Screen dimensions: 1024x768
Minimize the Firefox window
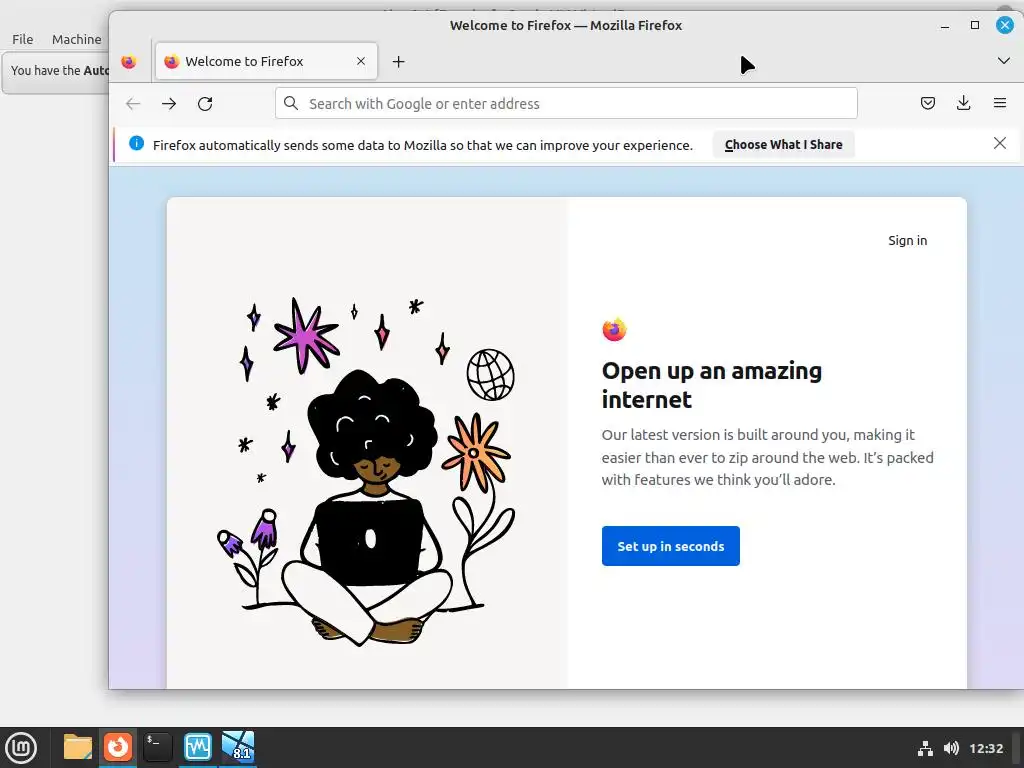coord(944,25)
